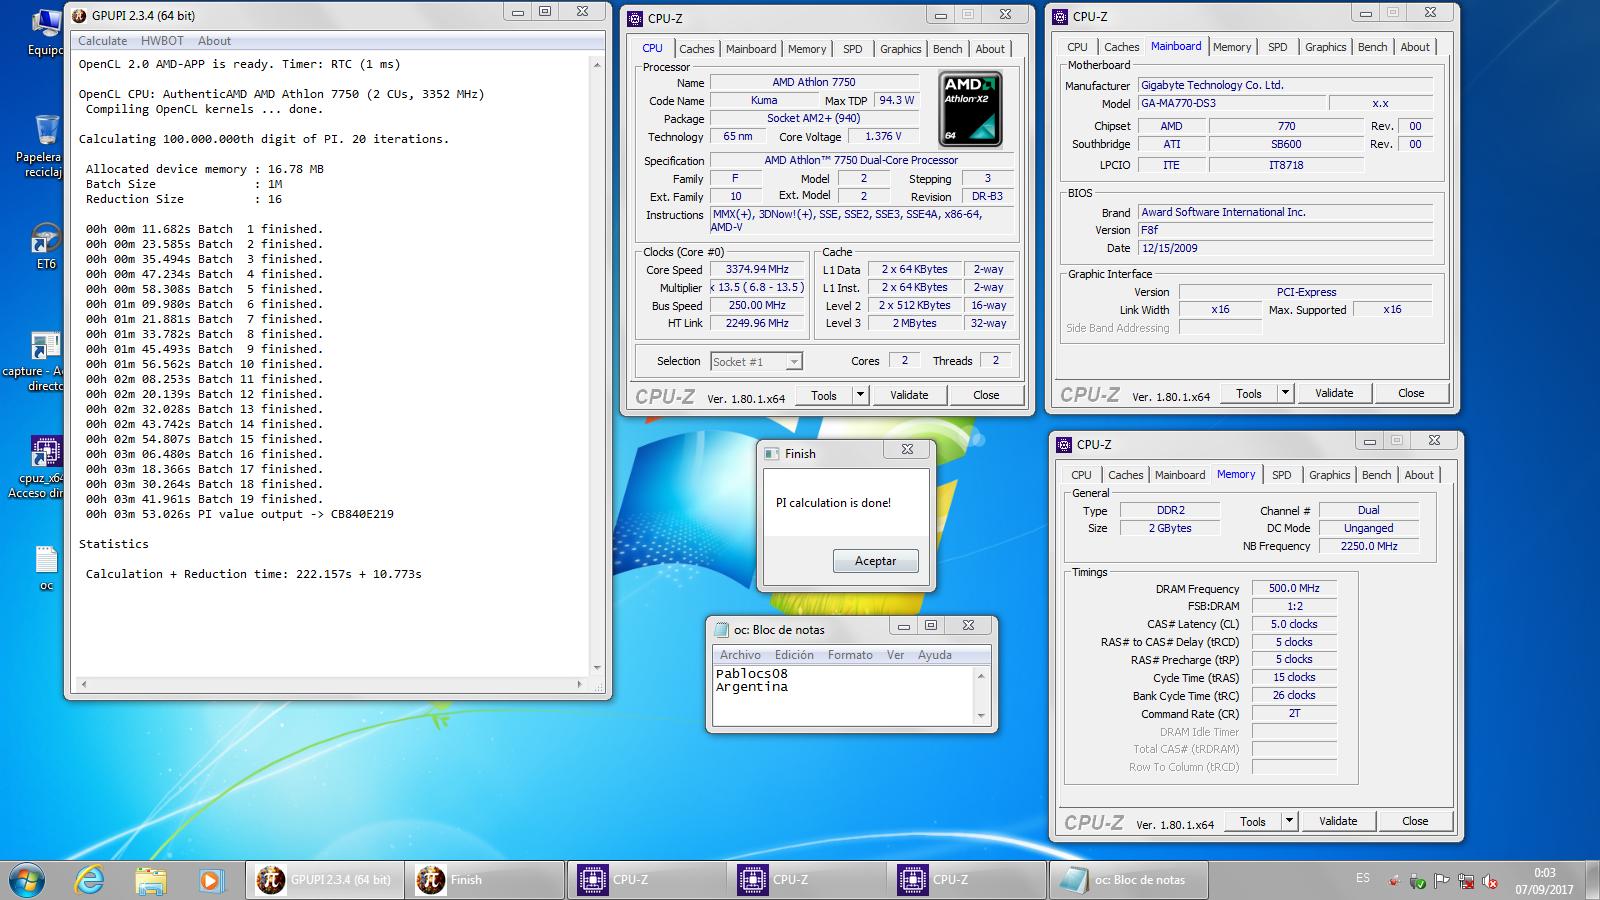
Task: Click Close in CPU-Z Mainboard window
Action: point(1411,393)
